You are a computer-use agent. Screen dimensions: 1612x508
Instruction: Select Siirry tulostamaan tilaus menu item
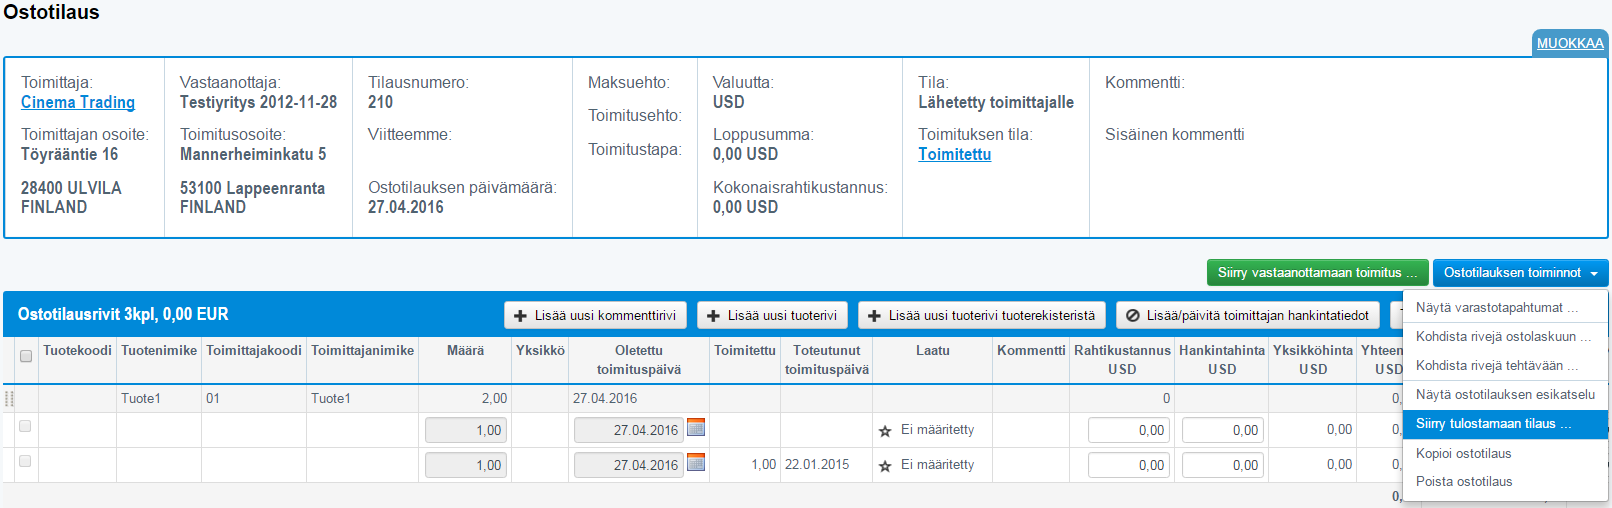tap(1493, 424)
